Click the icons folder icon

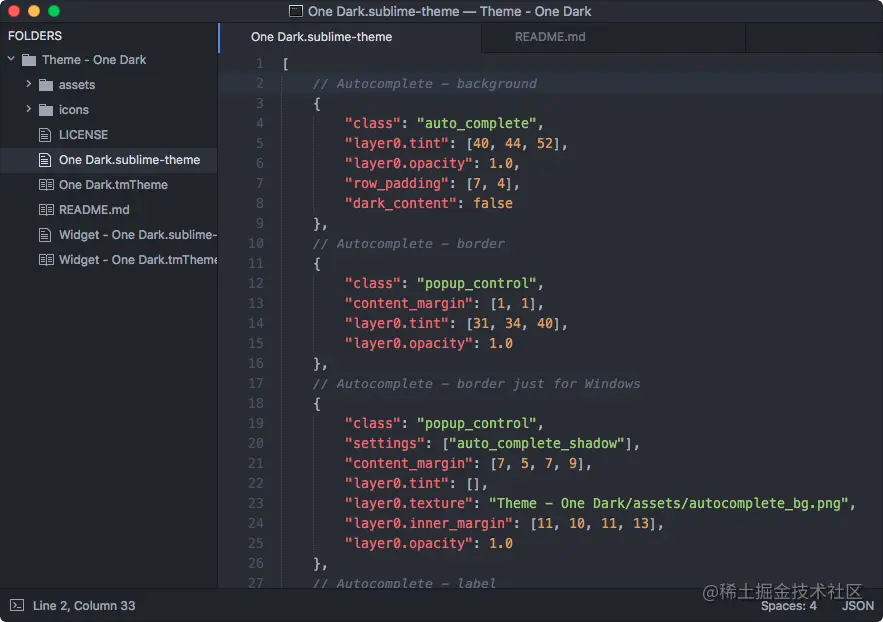click(x=46, y=110)
